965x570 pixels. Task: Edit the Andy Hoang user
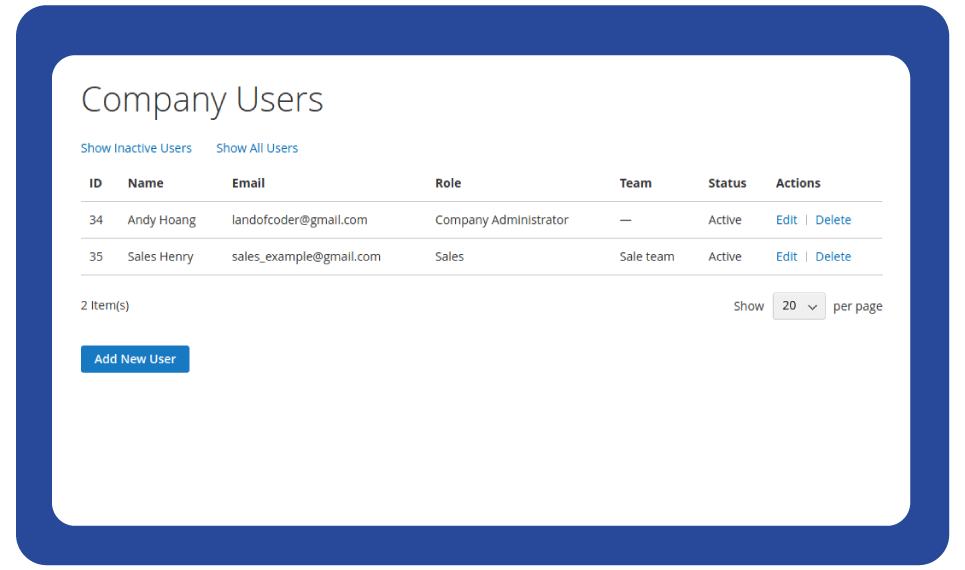(786, 220)
